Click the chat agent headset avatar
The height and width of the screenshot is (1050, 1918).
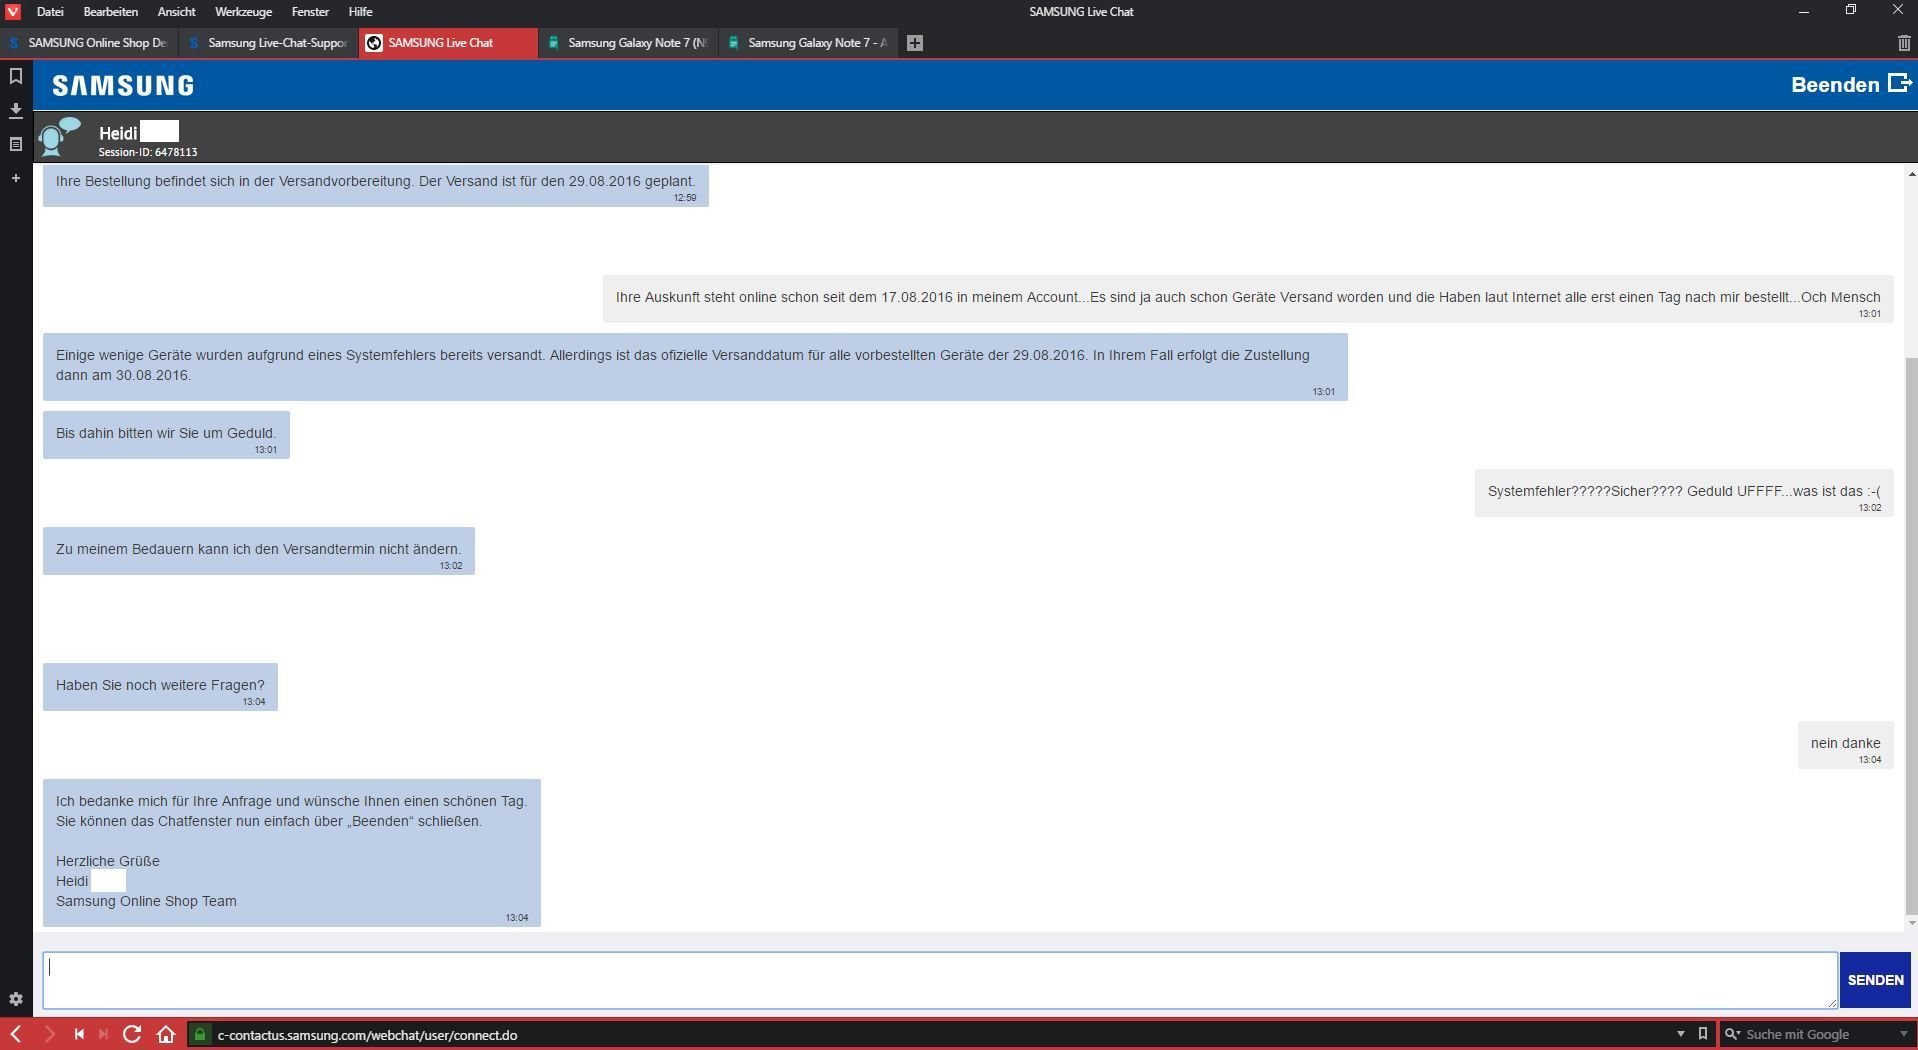(x=58, y=136)
